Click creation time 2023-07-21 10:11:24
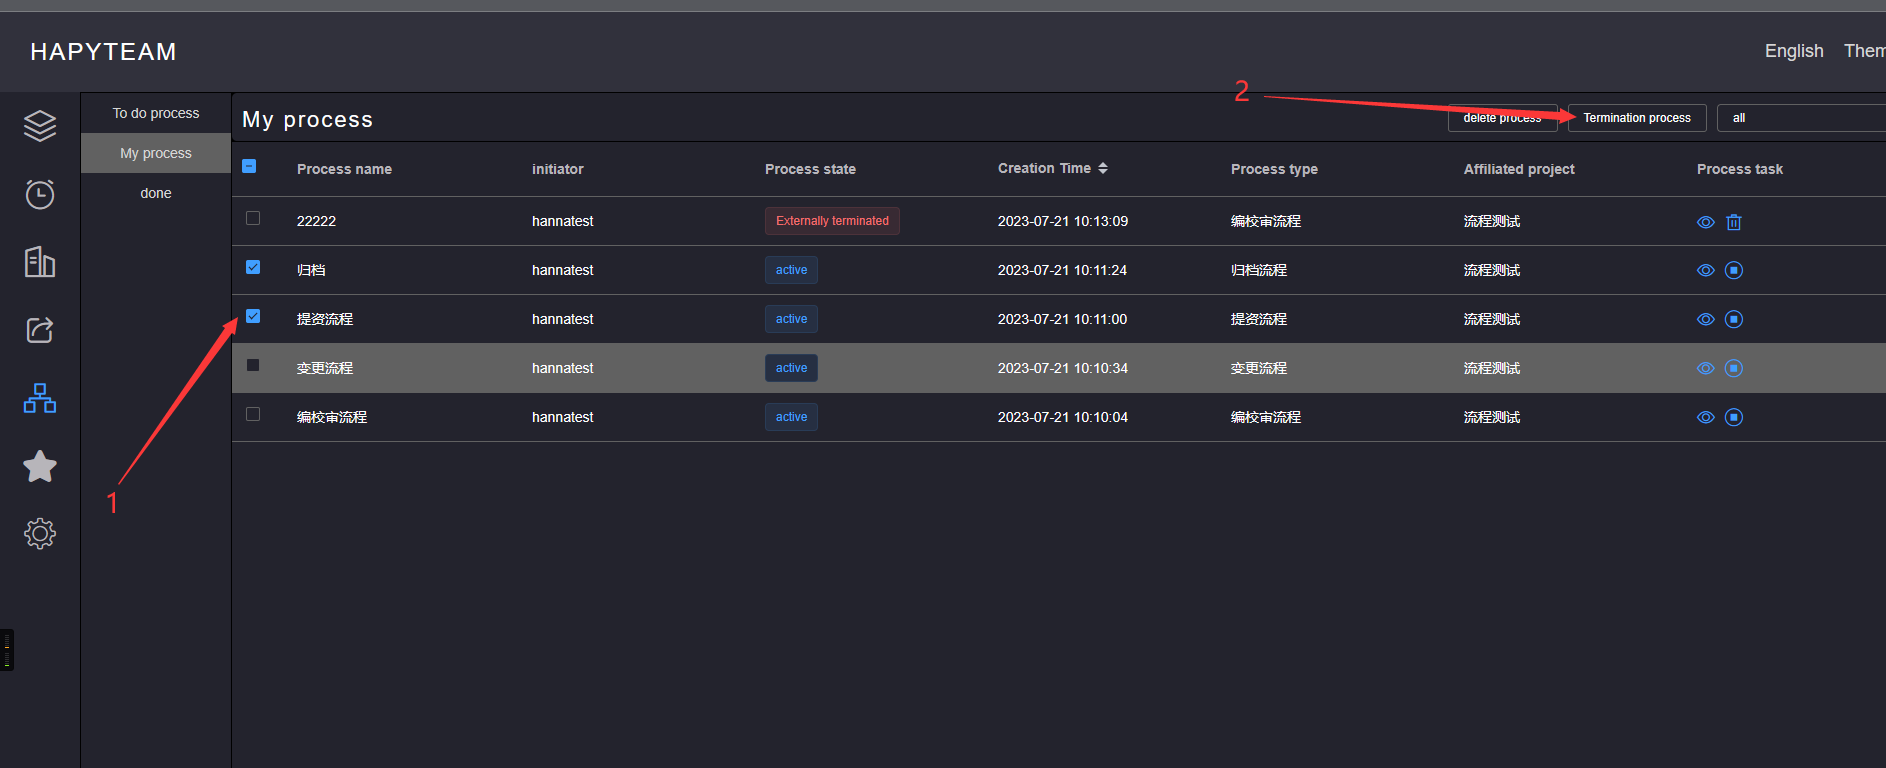 [x=1062, y=270]
